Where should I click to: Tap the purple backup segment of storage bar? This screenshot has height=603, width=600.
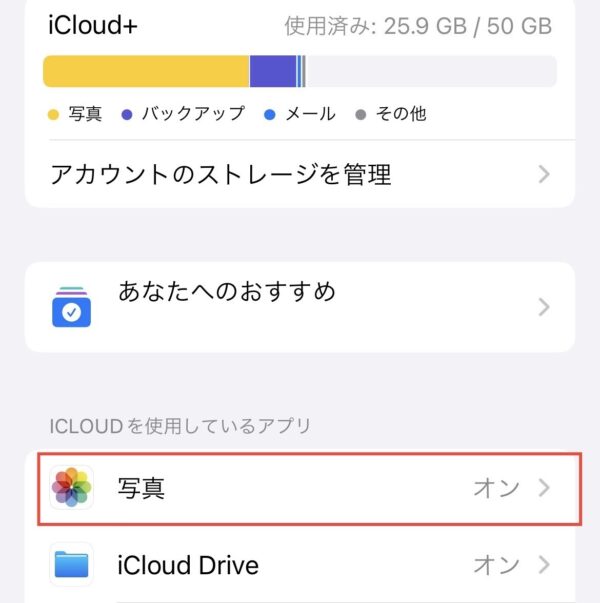[x=273, y=71]
